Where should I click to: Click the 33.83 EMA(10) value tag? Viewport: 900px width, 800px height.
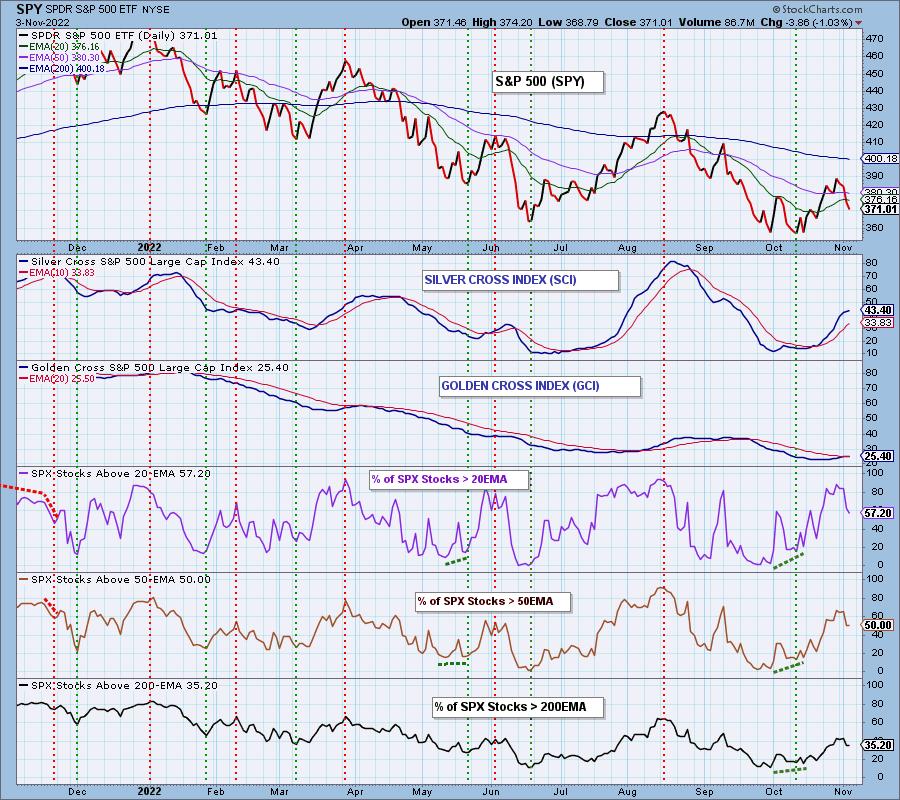pyautogui.click(x=878, y=323)
